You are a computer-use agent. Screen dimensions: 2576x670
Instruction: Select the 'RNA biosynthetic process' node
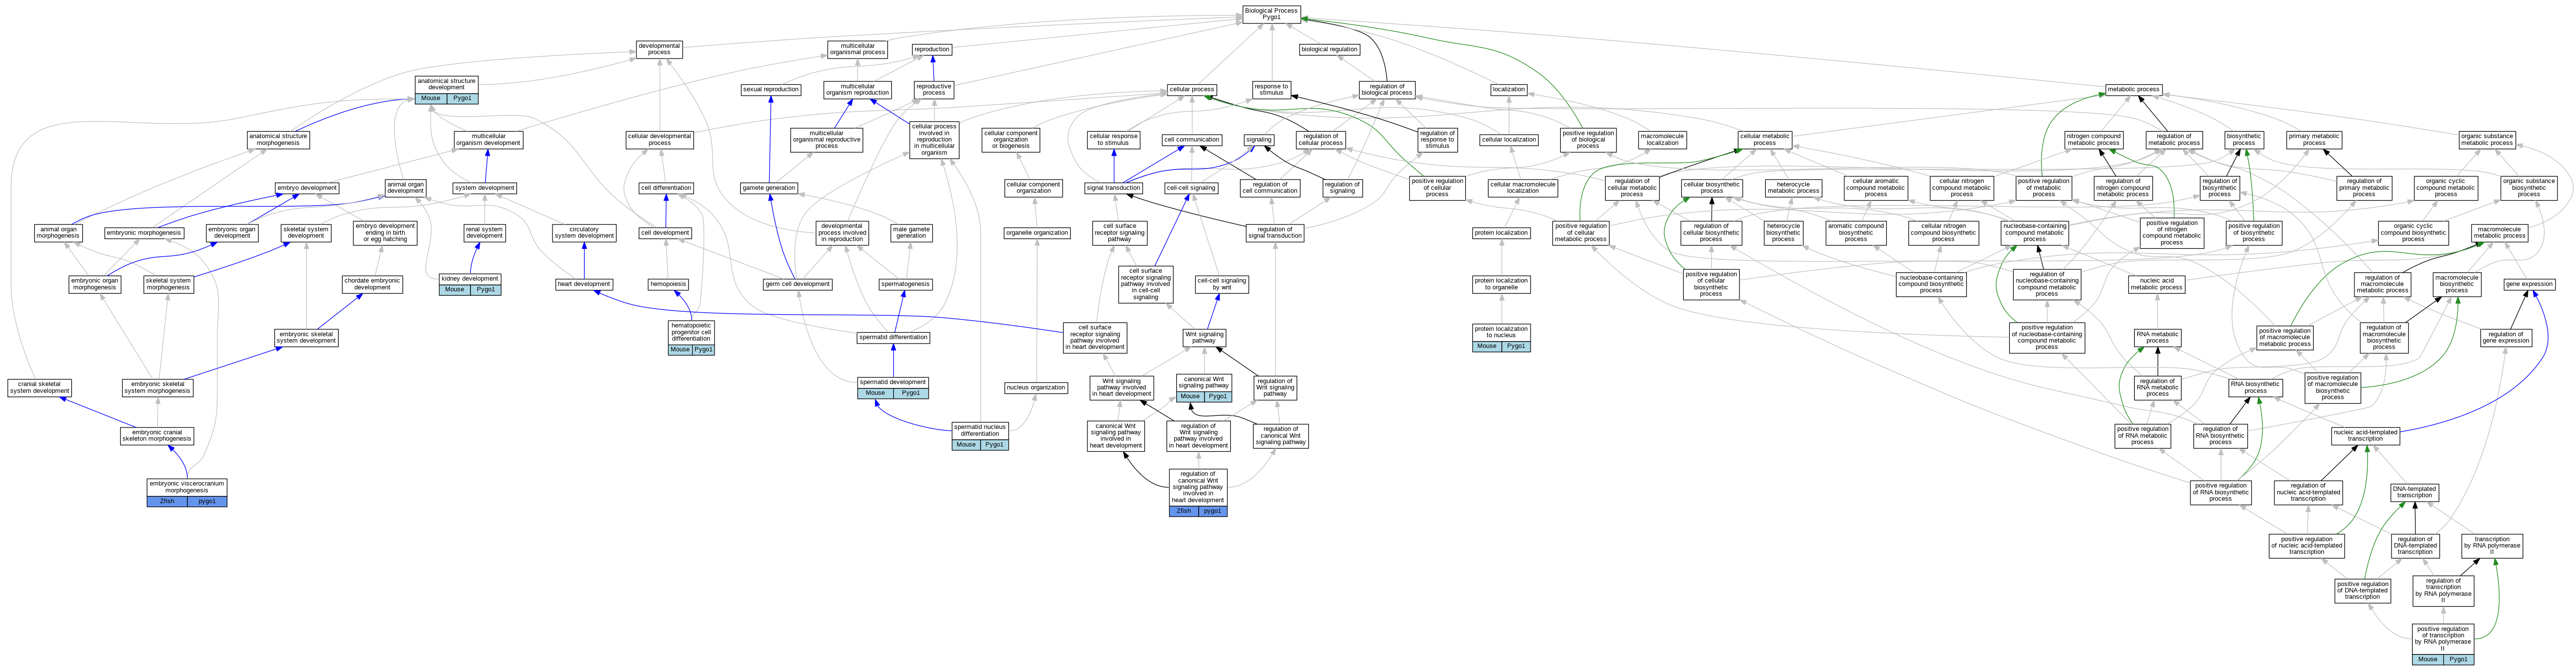coord(2255,388)
